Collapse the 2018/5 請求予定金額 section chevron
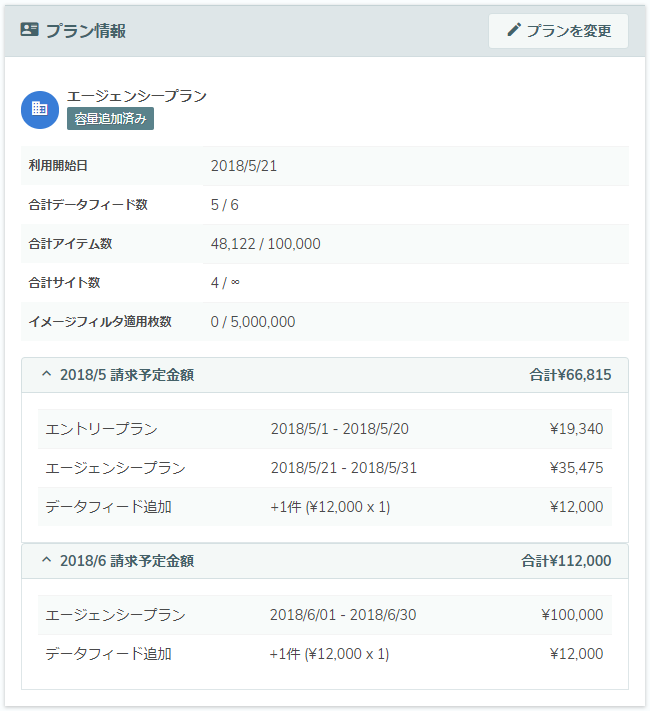Image resolution: width=650 pixels, height=711 pixels. (46, 374)
